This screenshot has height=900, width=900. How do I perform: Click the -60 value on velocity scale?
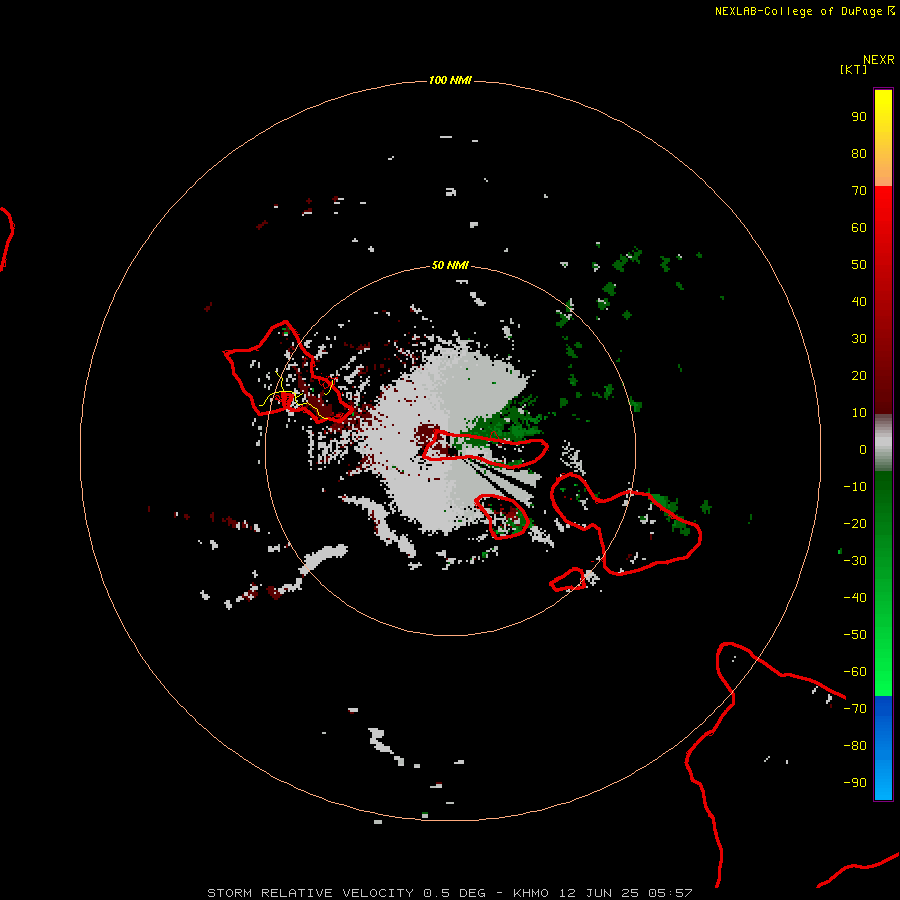(x=855, y=672)
